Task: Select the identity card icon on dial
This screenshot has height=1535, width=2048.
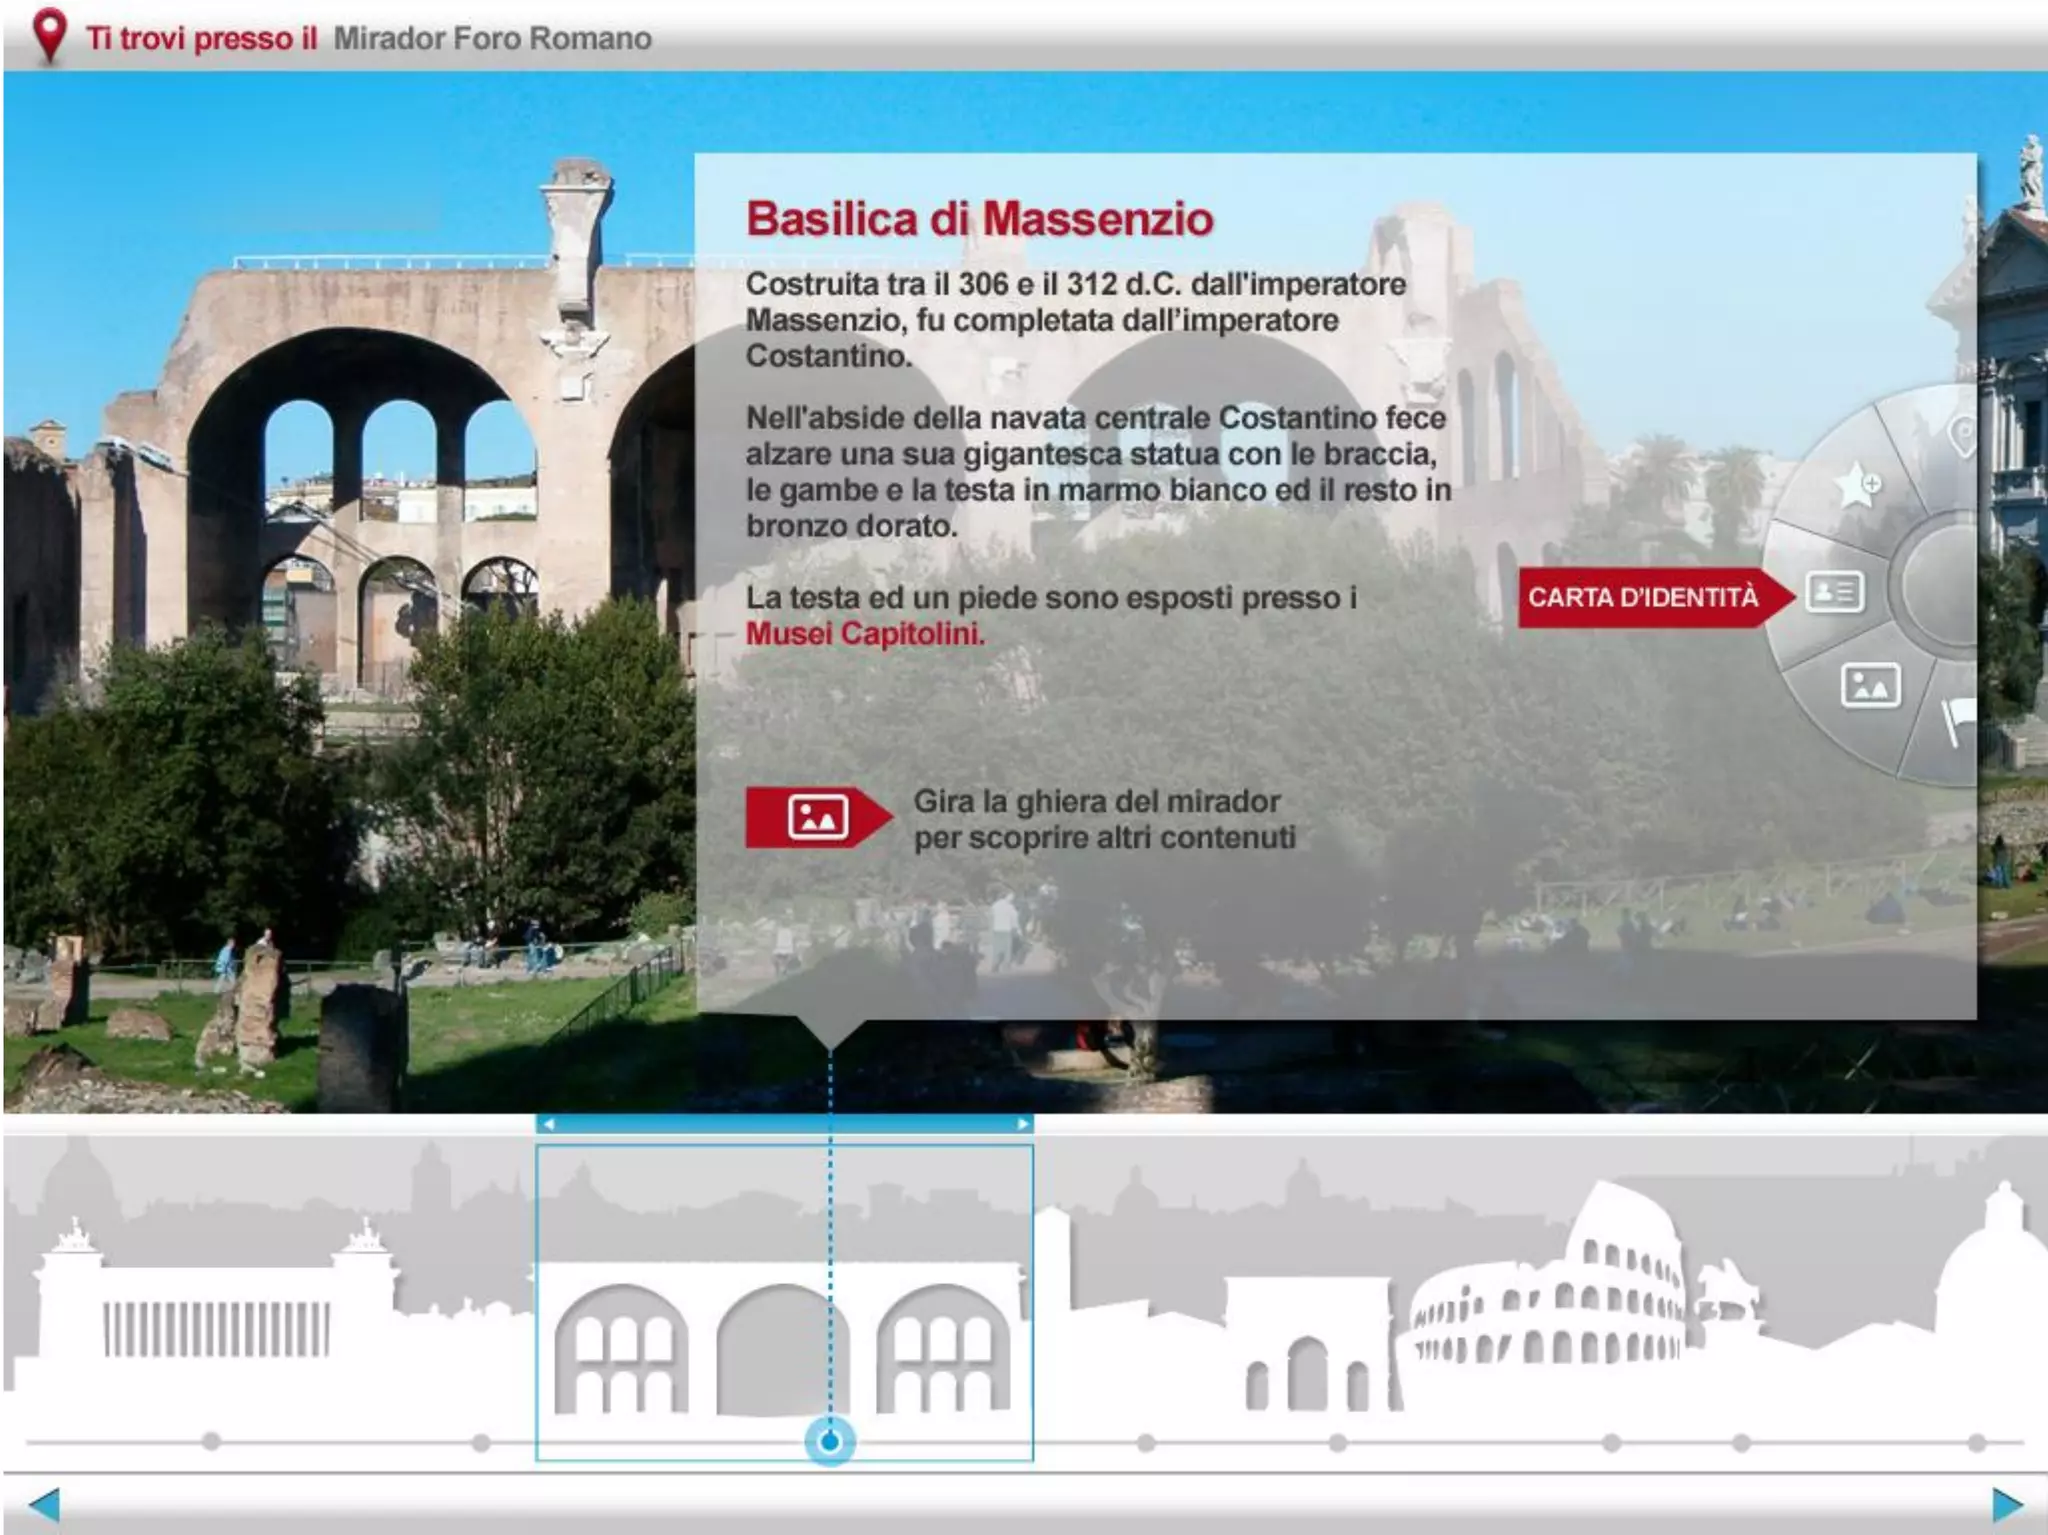Action: click(x=1834, y=592)
